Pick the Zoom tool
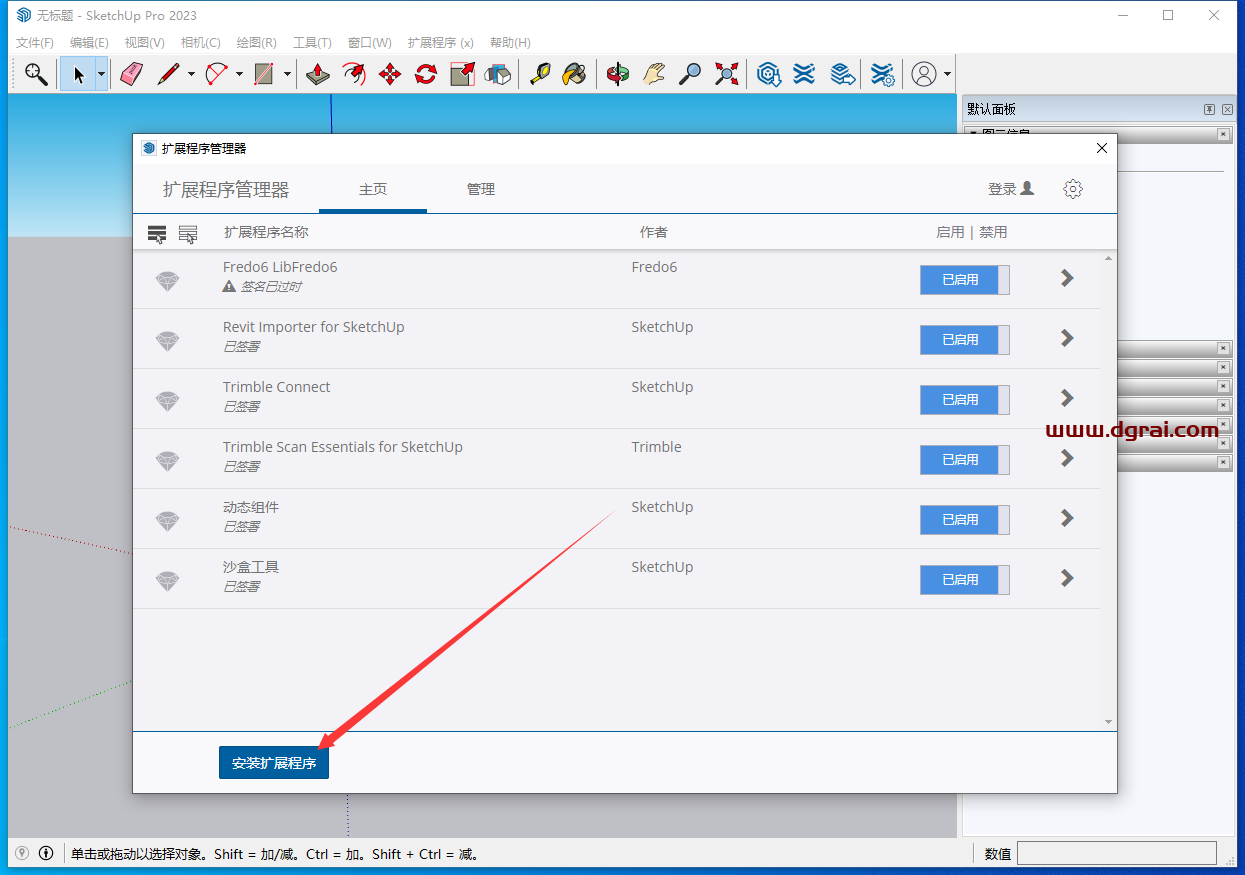This screenshot has height=875, width=1245. [690, 74]
